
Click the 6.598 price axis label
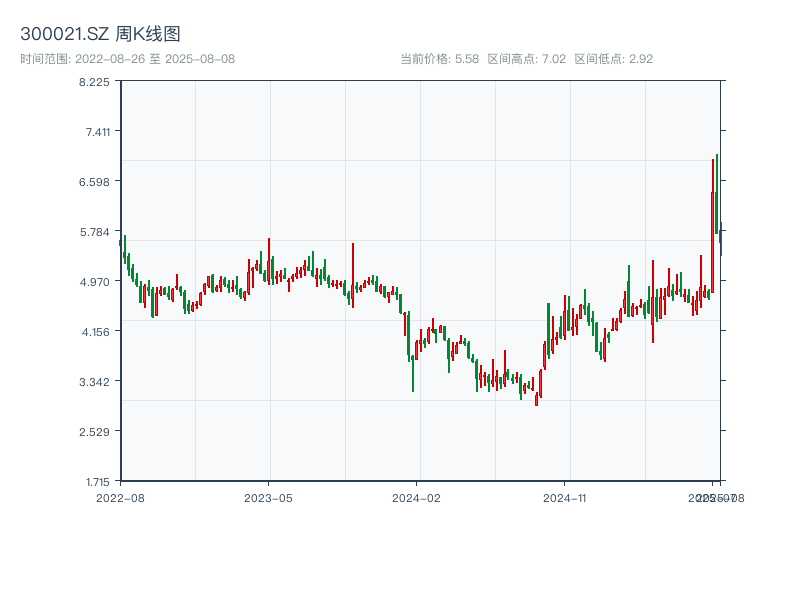pos(96,182)
